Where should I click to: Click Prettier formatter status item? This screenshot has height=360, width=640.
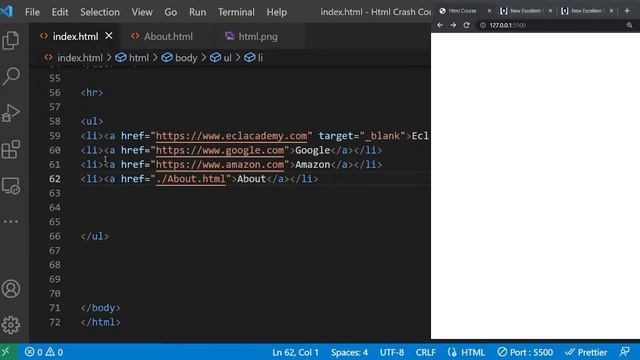586,352
